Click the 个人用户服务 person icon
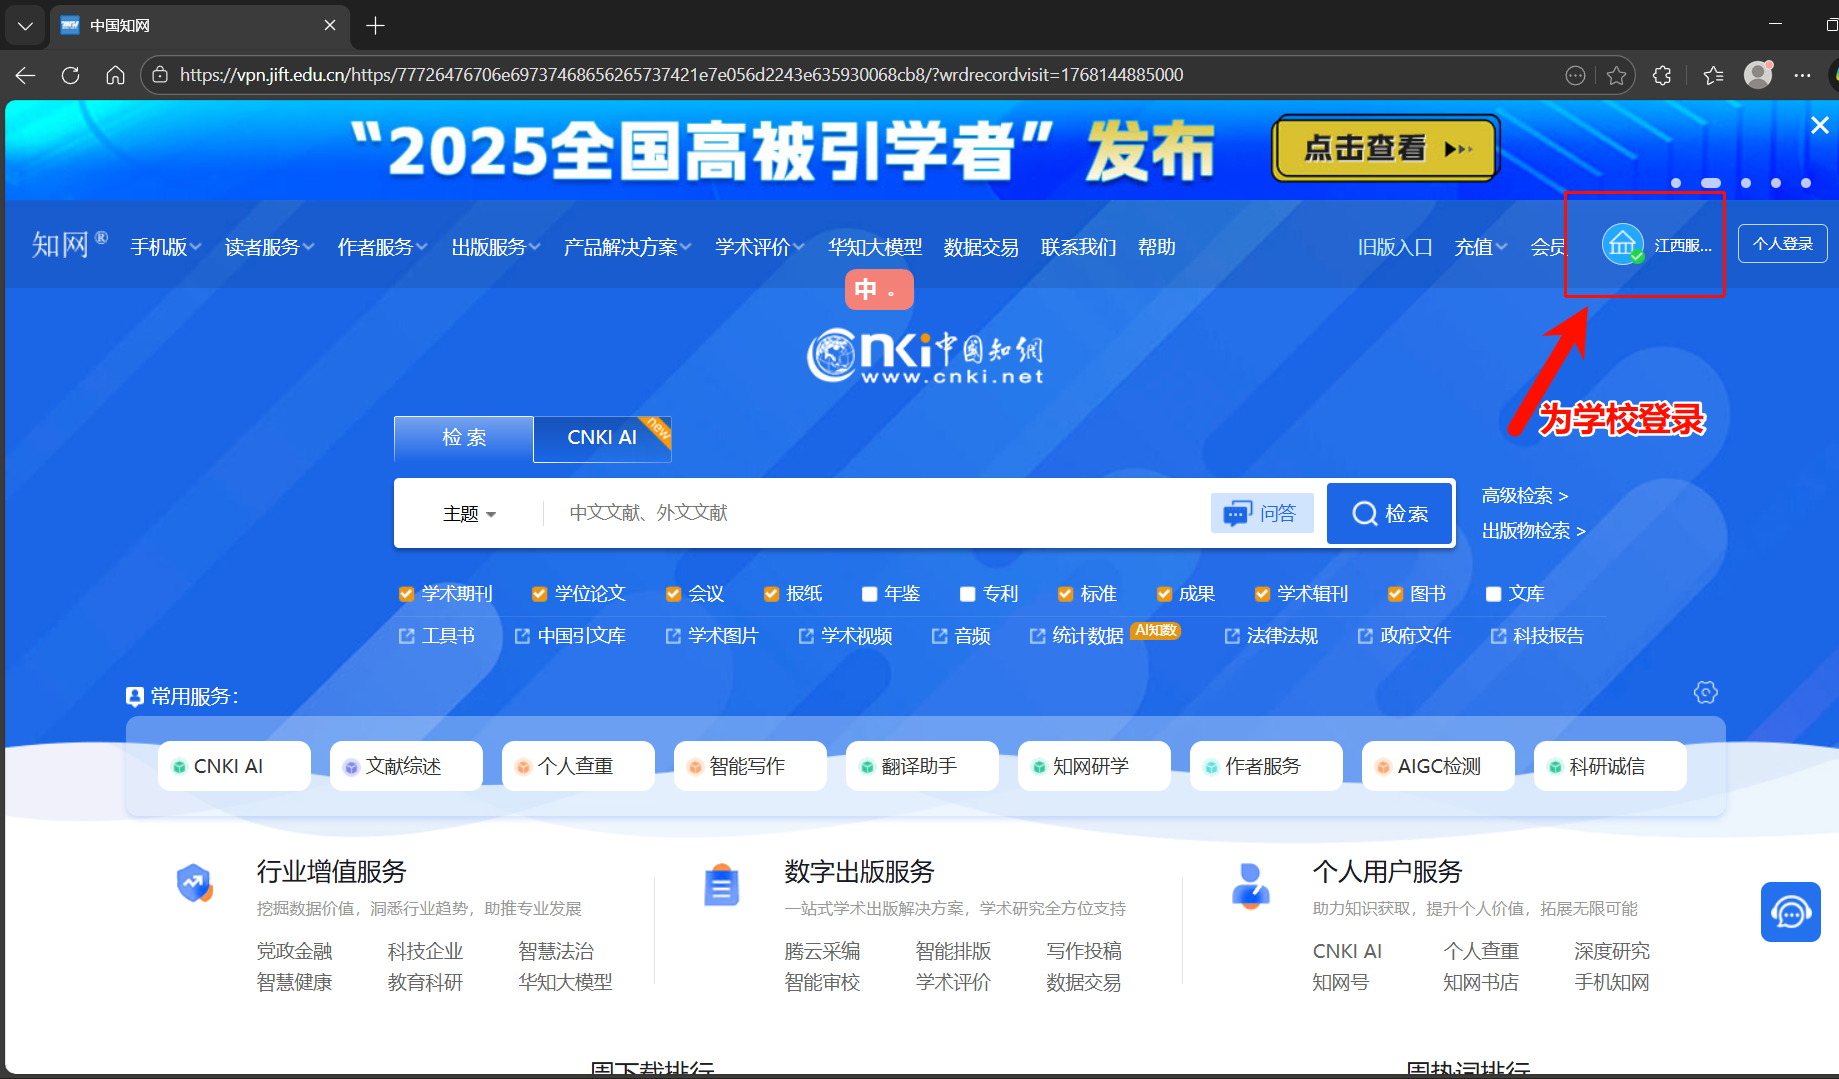Screen dimensions: 1839x1079 coord(1250,885)
